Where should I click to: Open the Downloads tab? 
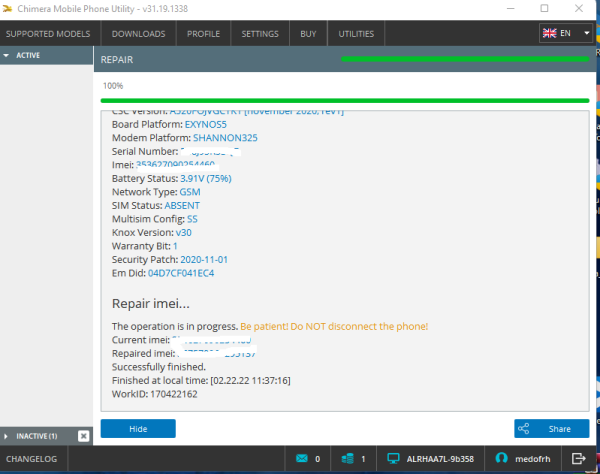pyautogui.click(x=139, y=34)
